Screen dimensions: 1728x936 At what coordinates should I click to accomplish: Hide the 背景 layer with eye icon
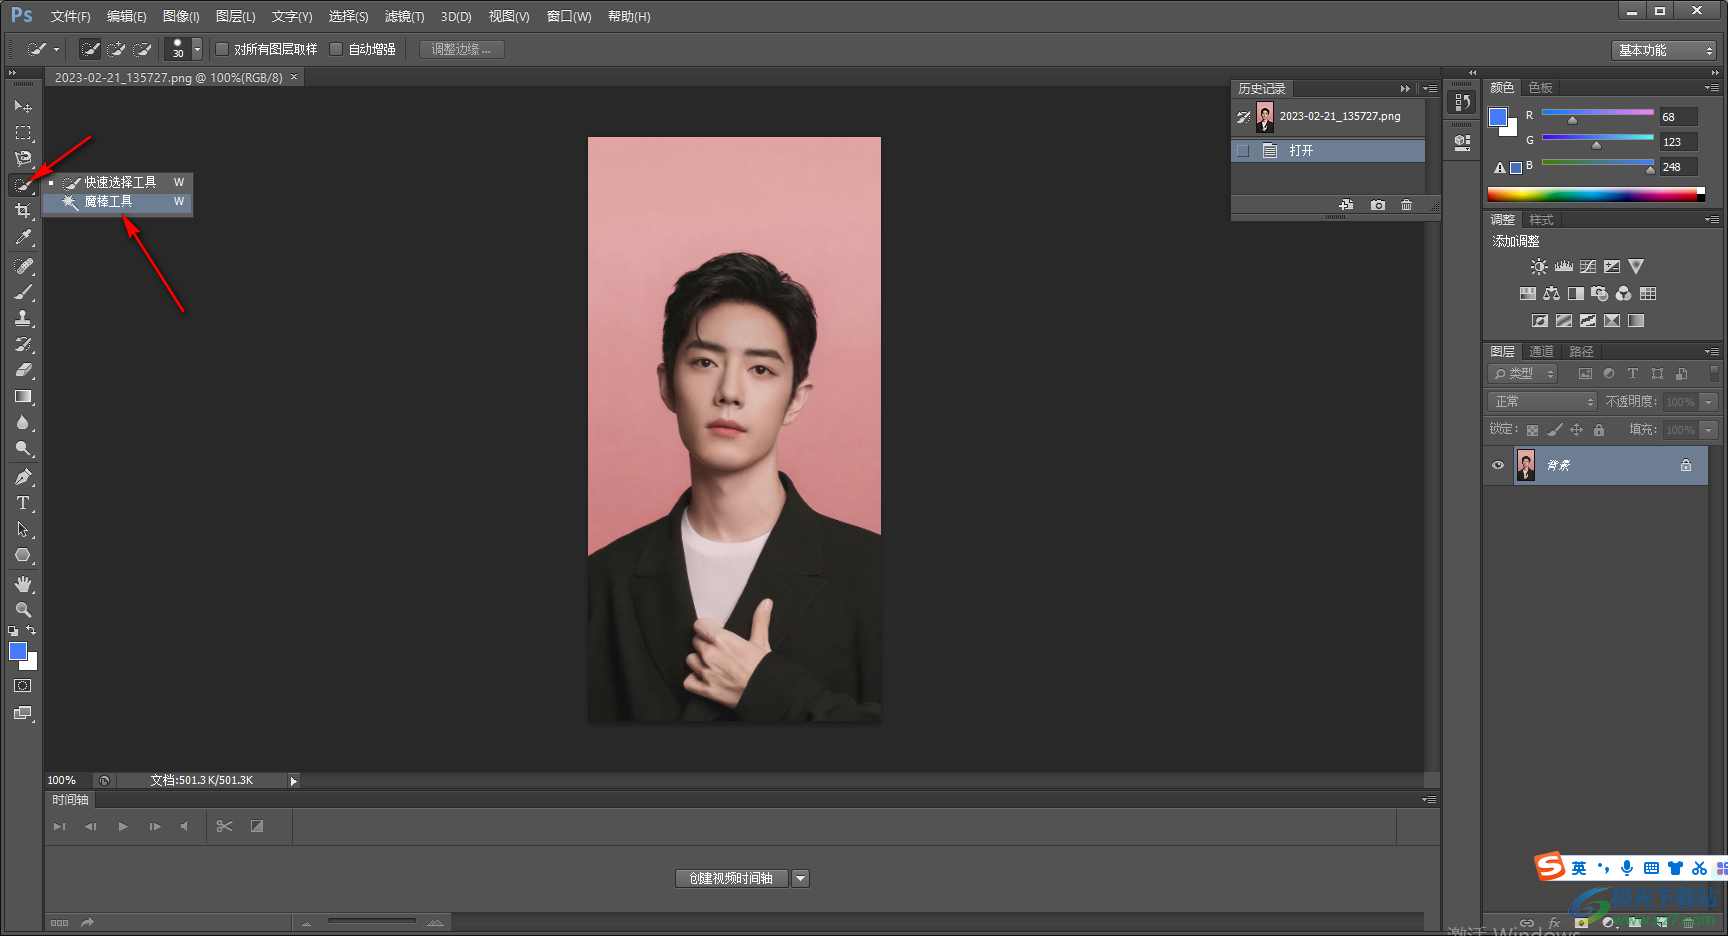pos(1498,465)
